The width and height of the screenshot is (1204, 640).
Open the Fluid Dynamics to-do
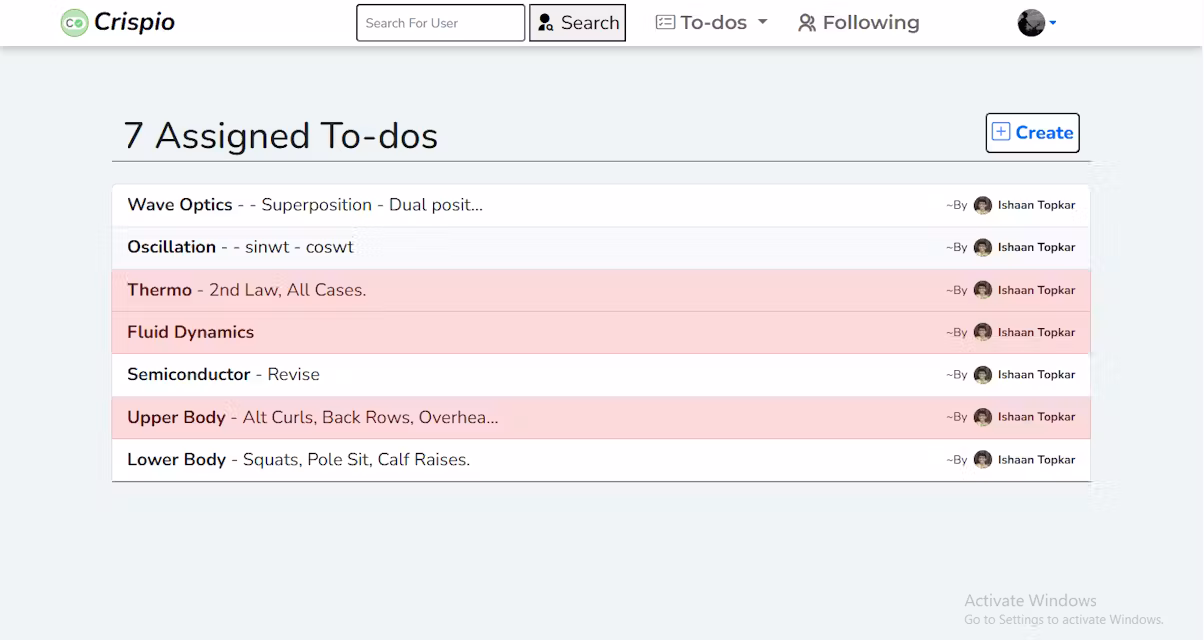pyautogui.click(x=191, y=332)
